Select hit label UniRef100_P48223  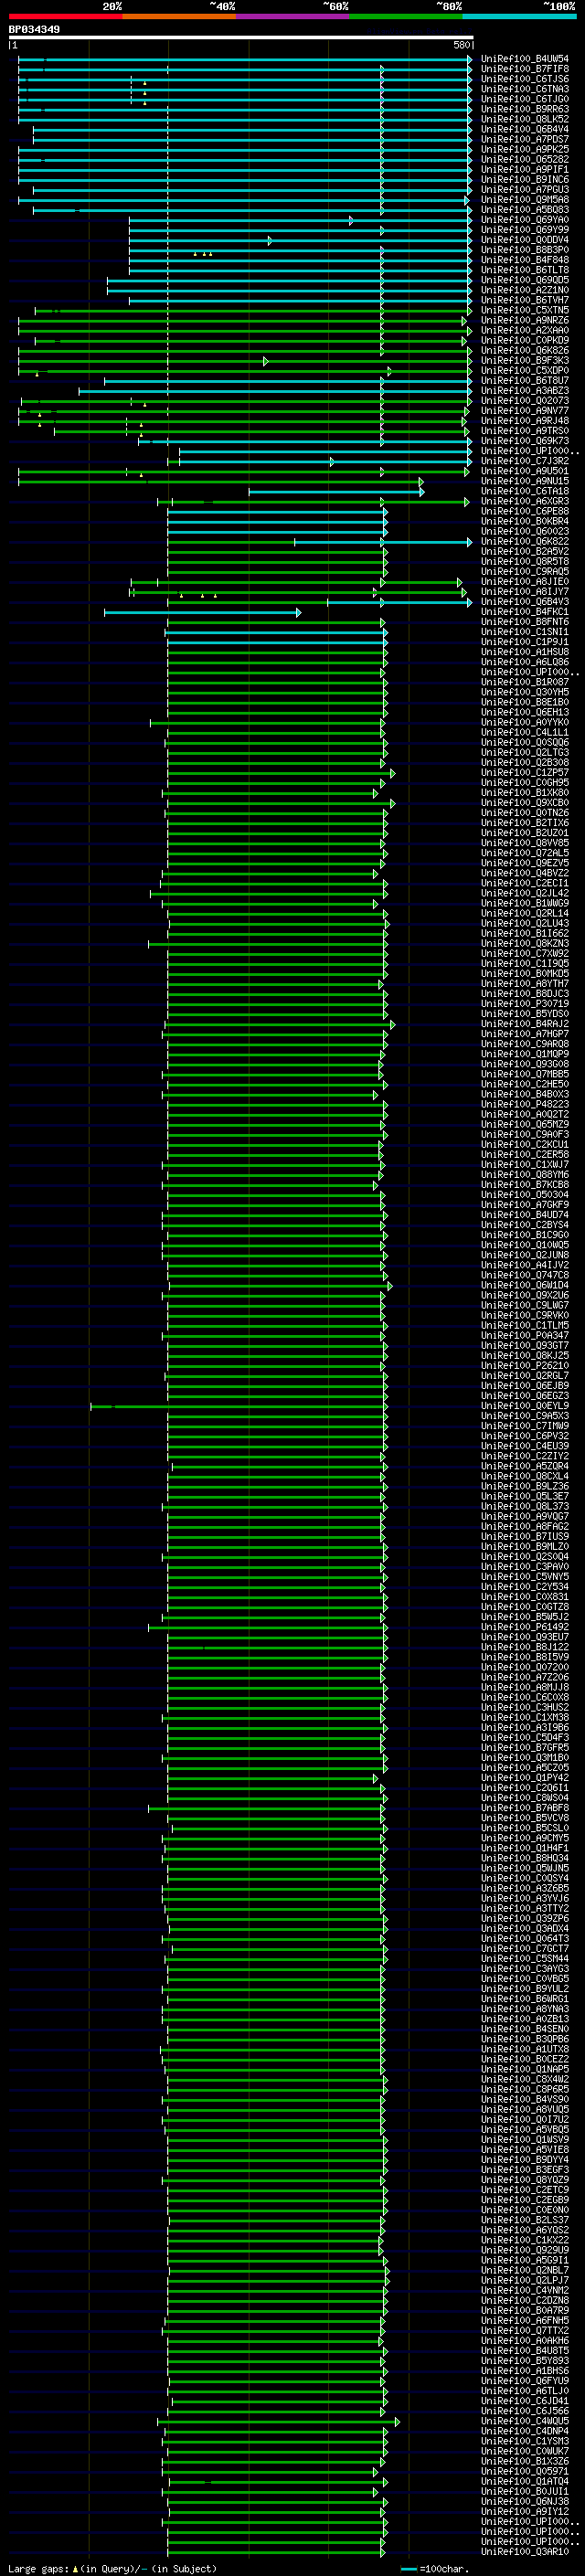coord(525,1104)
